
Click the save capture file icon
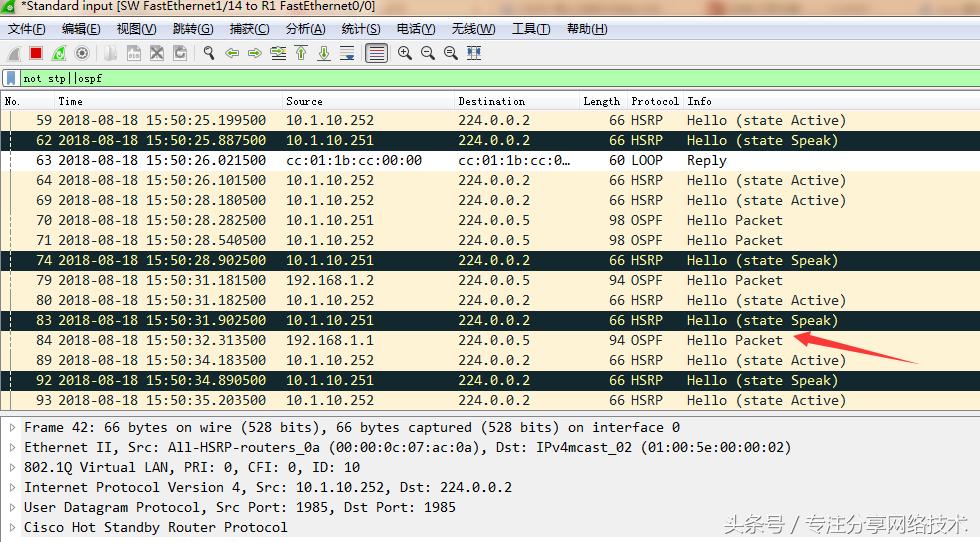133,53
